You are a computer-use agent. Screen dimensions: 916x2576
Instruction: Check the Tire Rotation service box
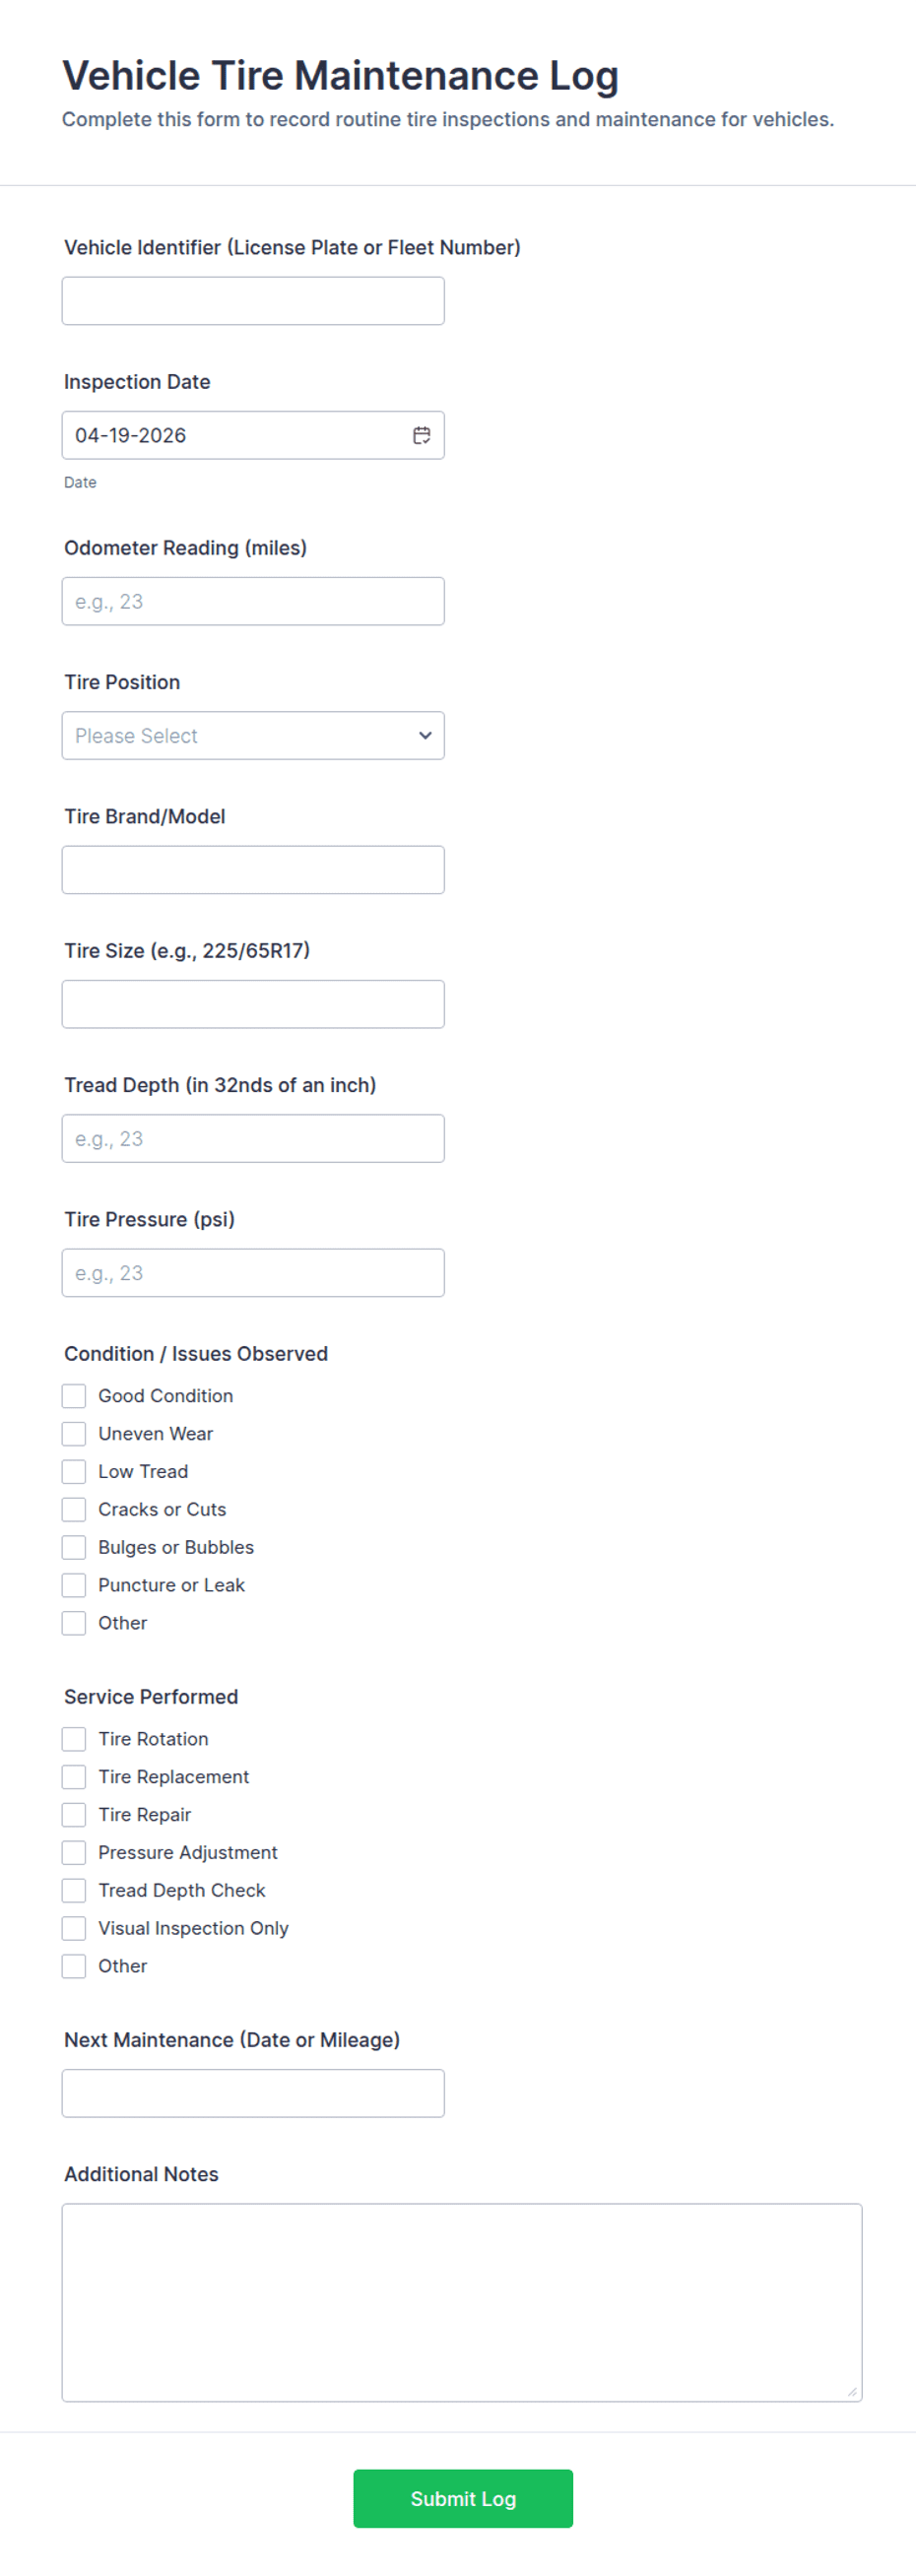click(x=74, y=1739)
